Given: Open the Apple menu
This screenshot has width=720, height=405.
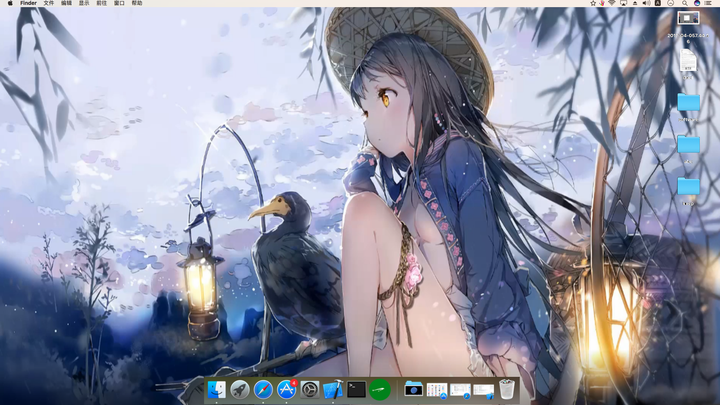Looking at the screenshot, I should [x=10, y=3].
